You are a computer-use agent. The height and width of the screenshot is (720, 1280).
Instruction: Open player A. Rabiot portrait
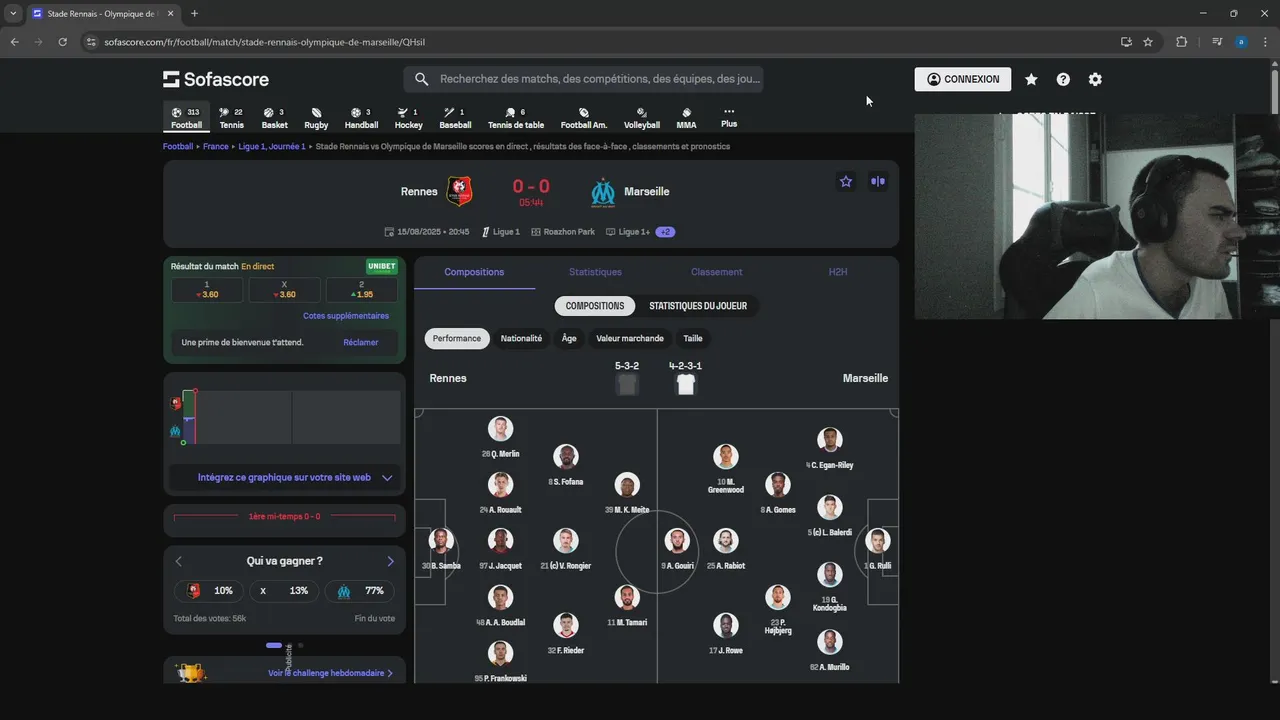pyautogui.click(x=726, y=541)
